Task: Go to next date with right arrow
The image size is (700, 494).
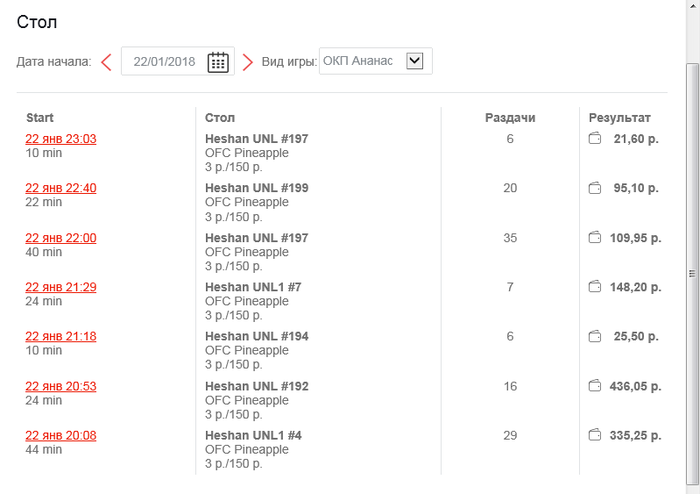Action: coord(248,62)
